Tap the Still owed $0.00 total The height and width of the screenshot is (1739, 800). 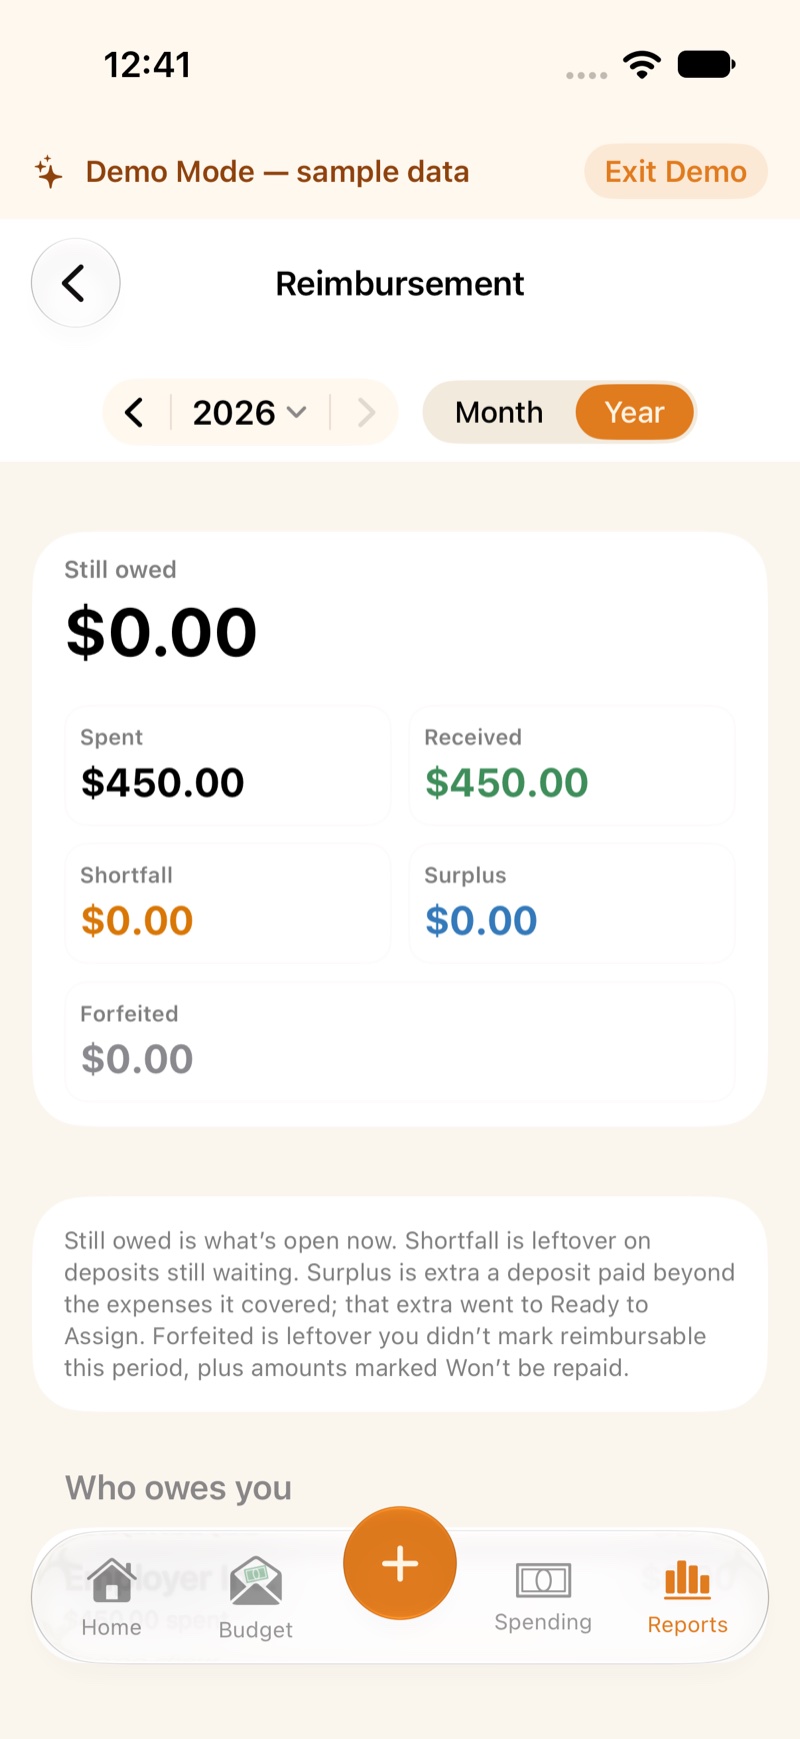(161, 632)
